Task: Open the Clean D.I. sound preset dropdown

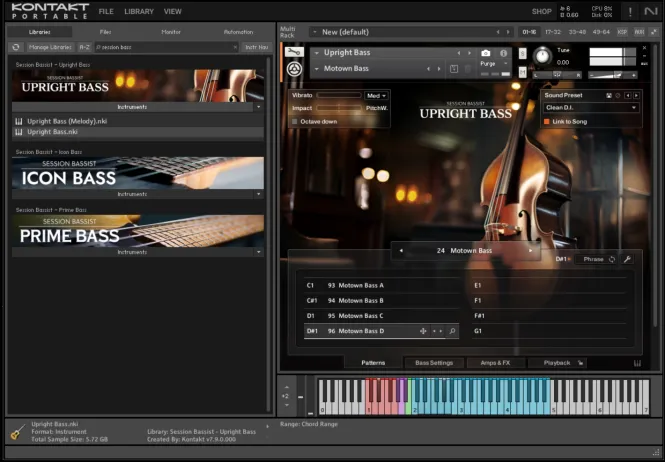Action: coord(591,108)
